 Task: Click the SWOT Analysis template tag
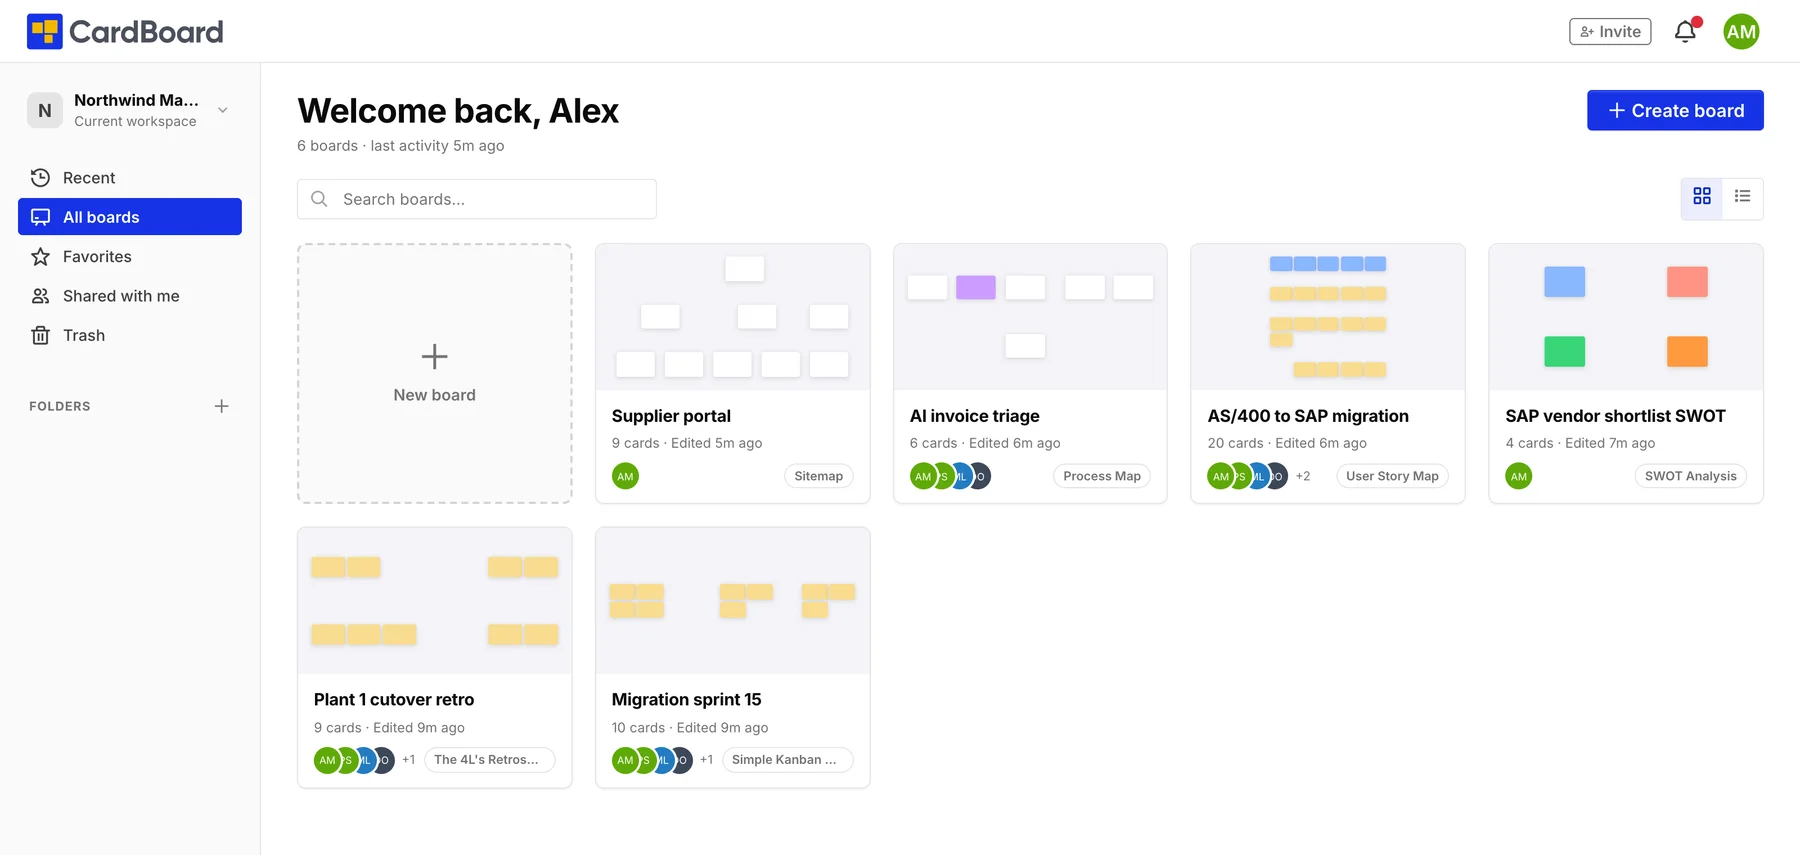point(1691,476)
